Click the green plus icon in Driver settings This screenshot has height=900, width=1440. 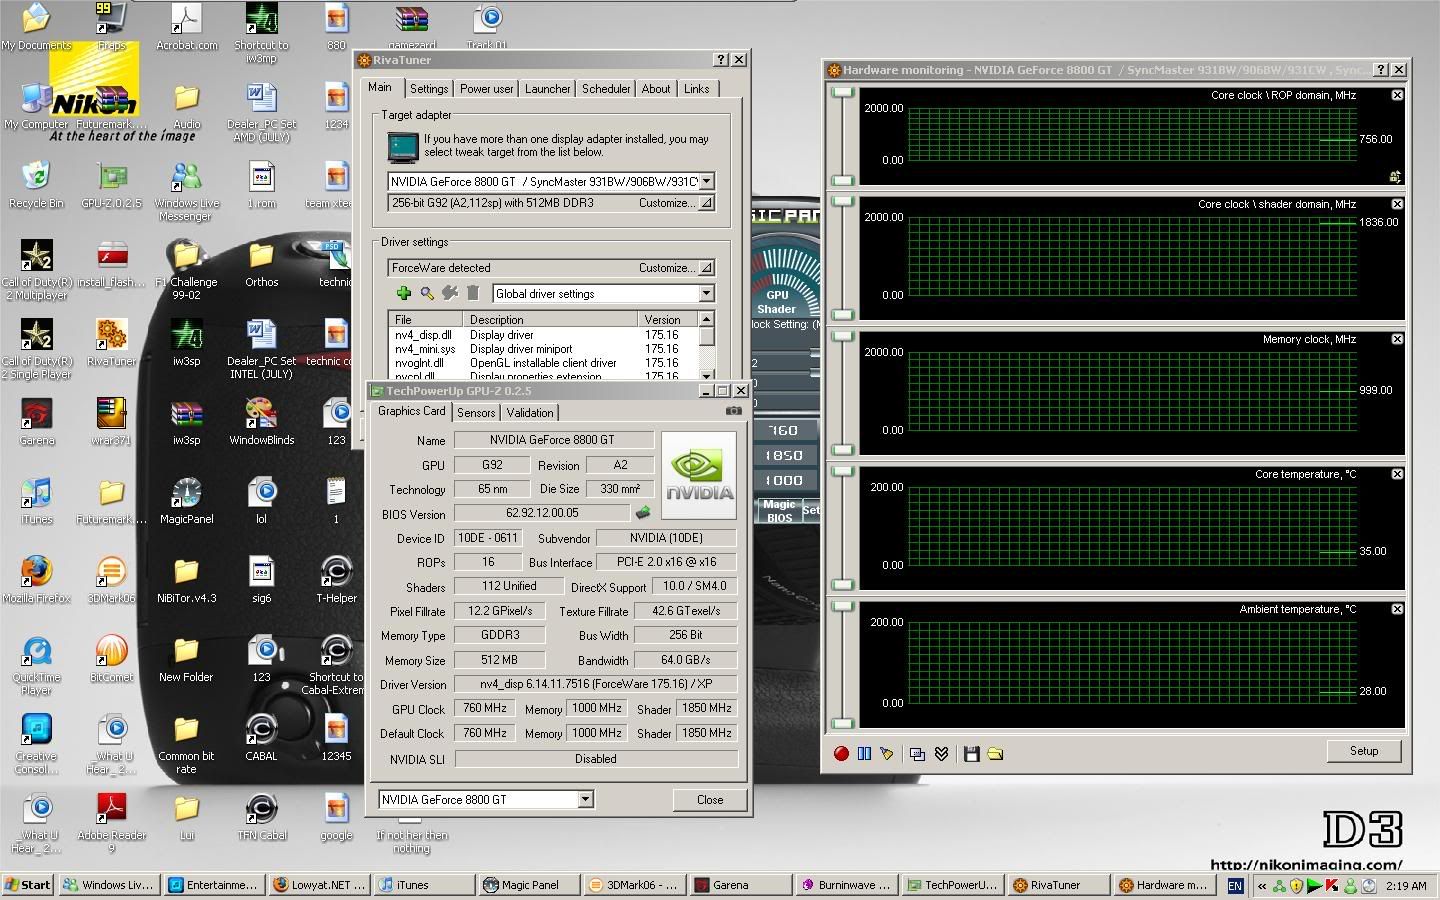tap(403, 293)
